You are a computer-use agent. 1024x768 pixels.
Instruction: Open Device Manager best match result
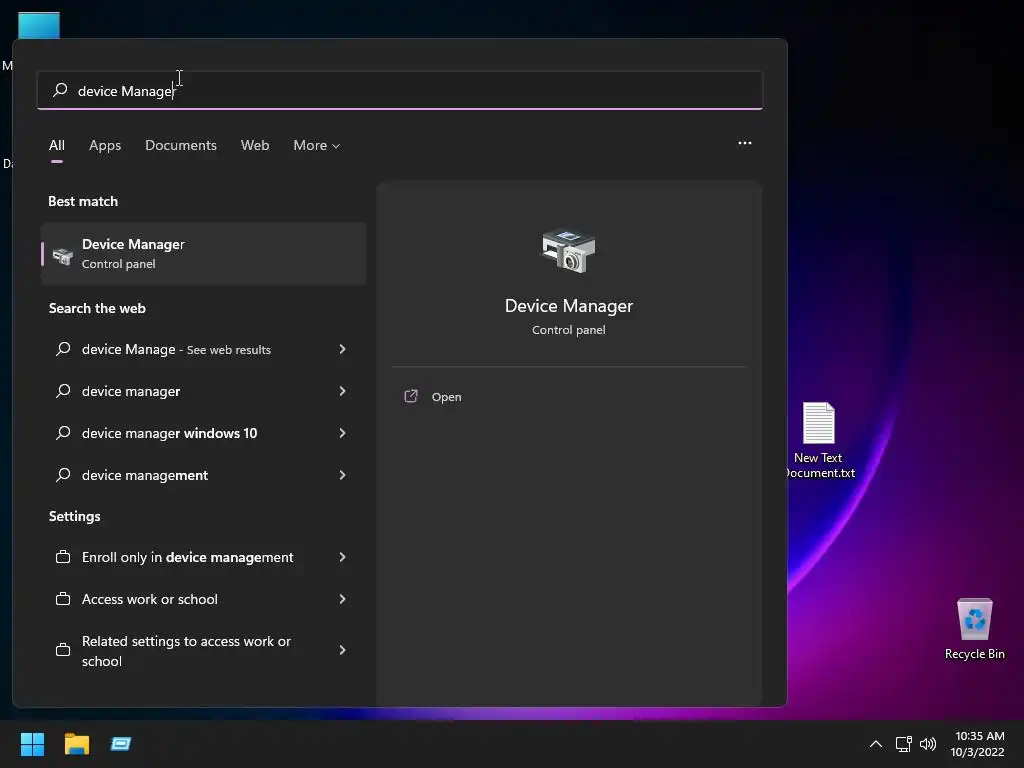[204, 253]
